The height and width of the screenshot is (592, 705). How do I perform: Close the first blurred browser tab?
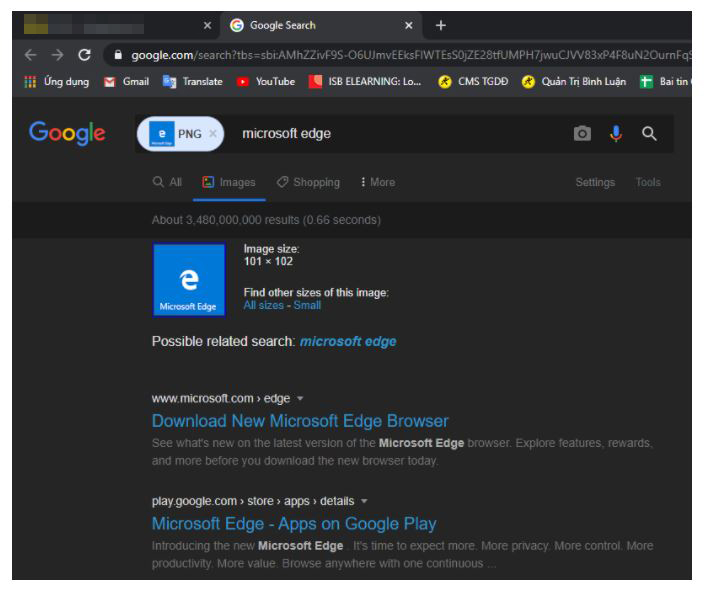pyautogui.click(x=207, y=26)
